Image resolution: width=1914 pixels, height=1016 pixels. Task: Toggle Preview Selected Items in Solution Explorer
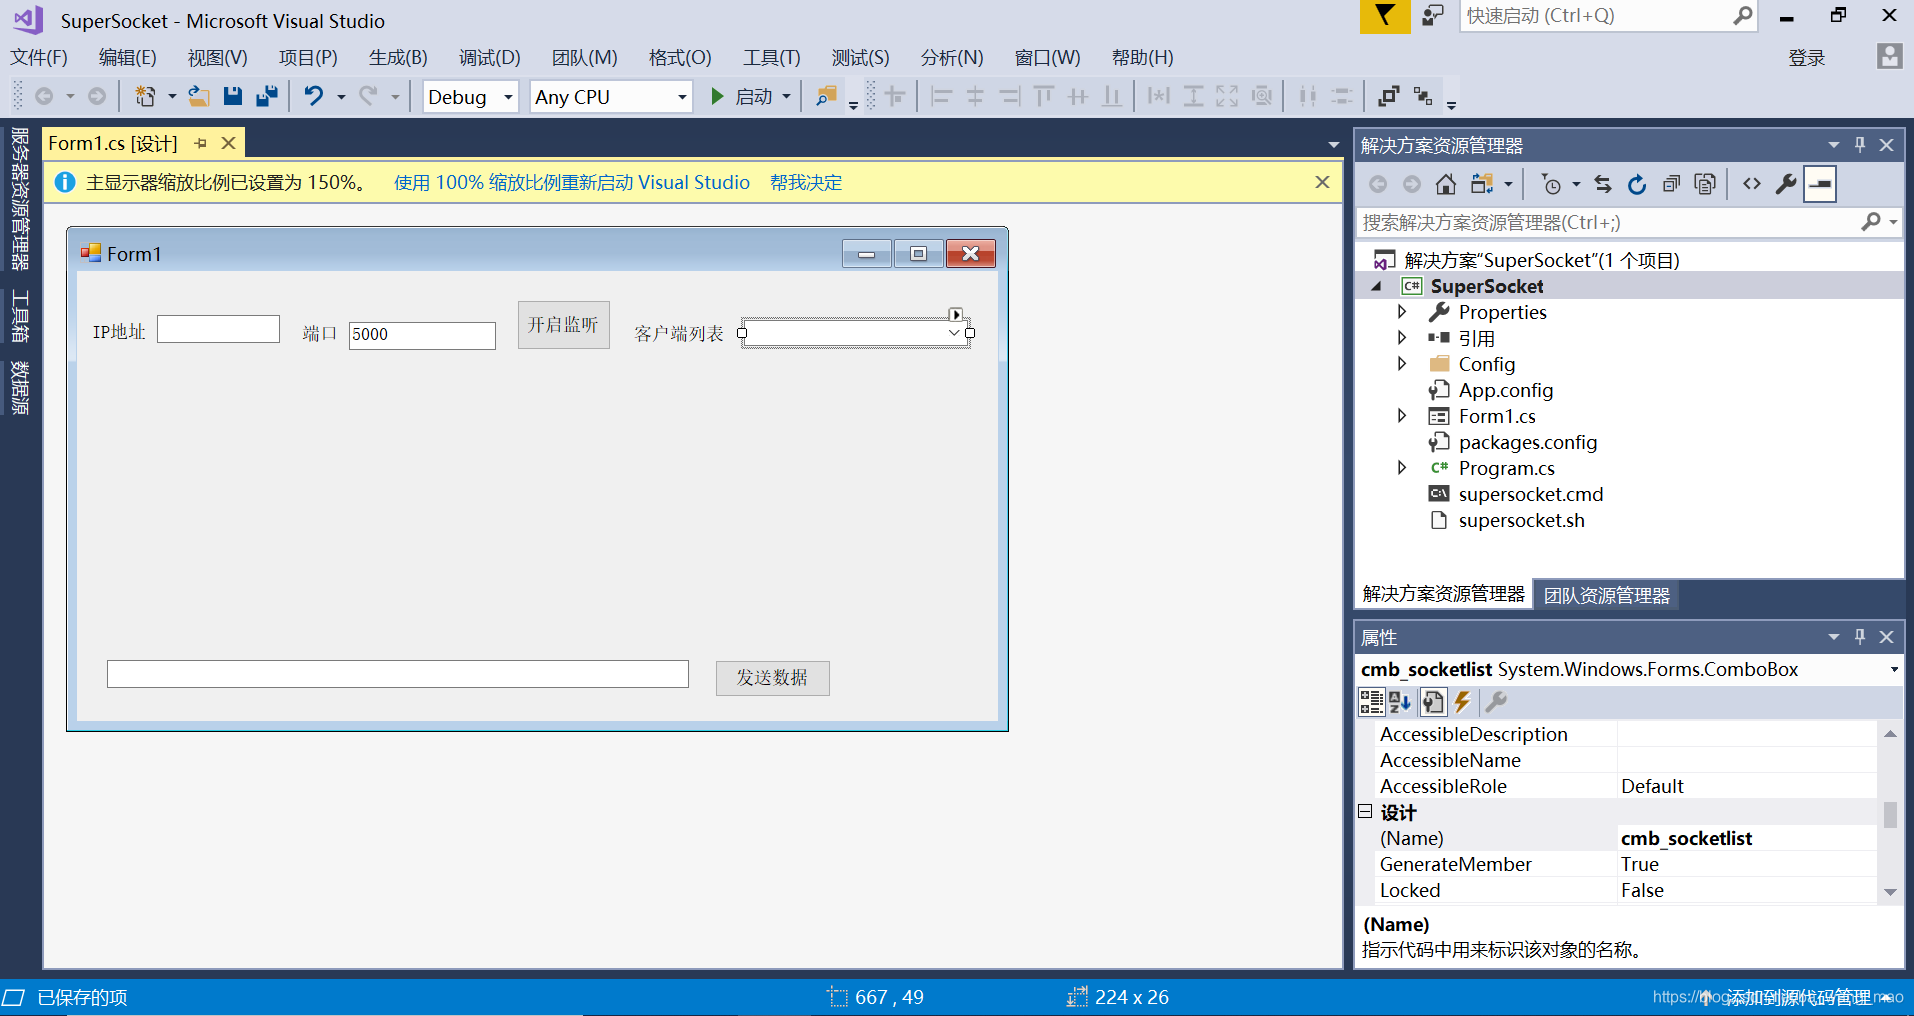tap(1820, 184)
